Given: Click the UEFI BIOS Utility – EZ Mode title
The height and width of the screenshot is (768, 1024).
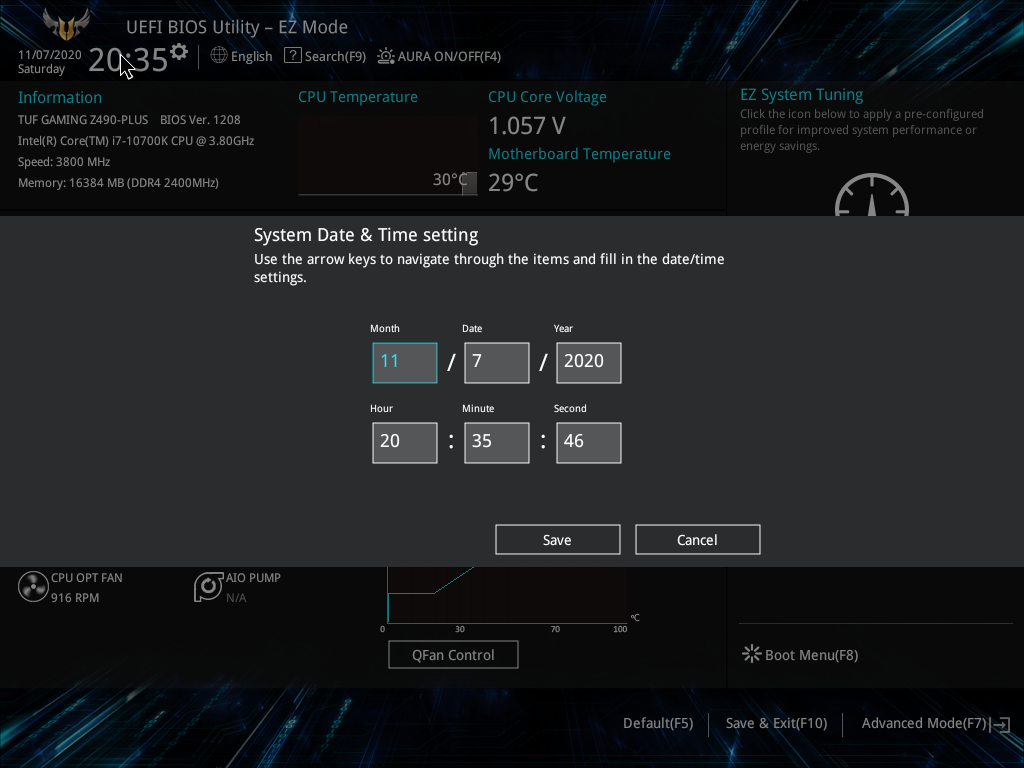Looking at the screenshot, I should coord(236,27).
